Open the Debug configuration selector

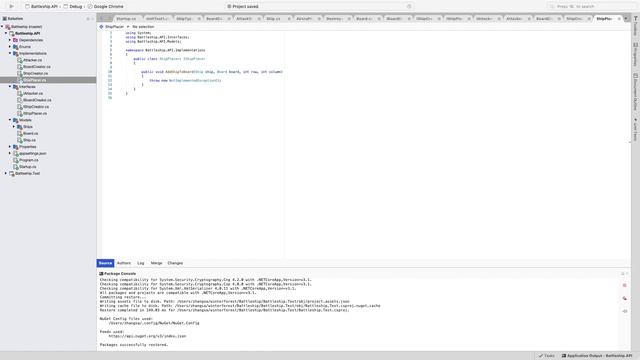pos(73,7)
